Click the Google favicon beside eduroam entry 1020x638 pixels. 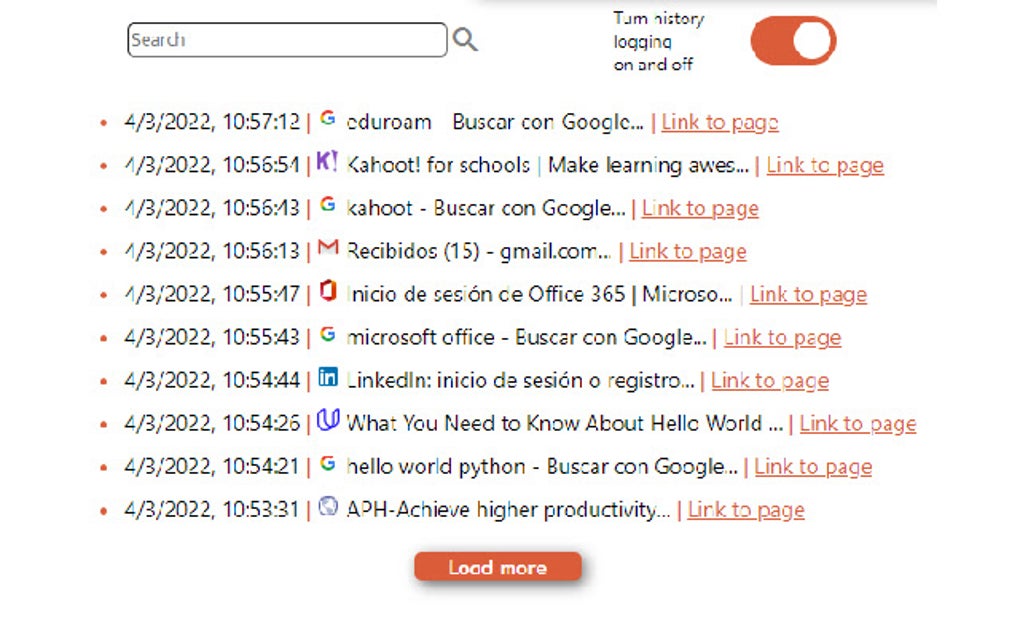tap(328, 119)
